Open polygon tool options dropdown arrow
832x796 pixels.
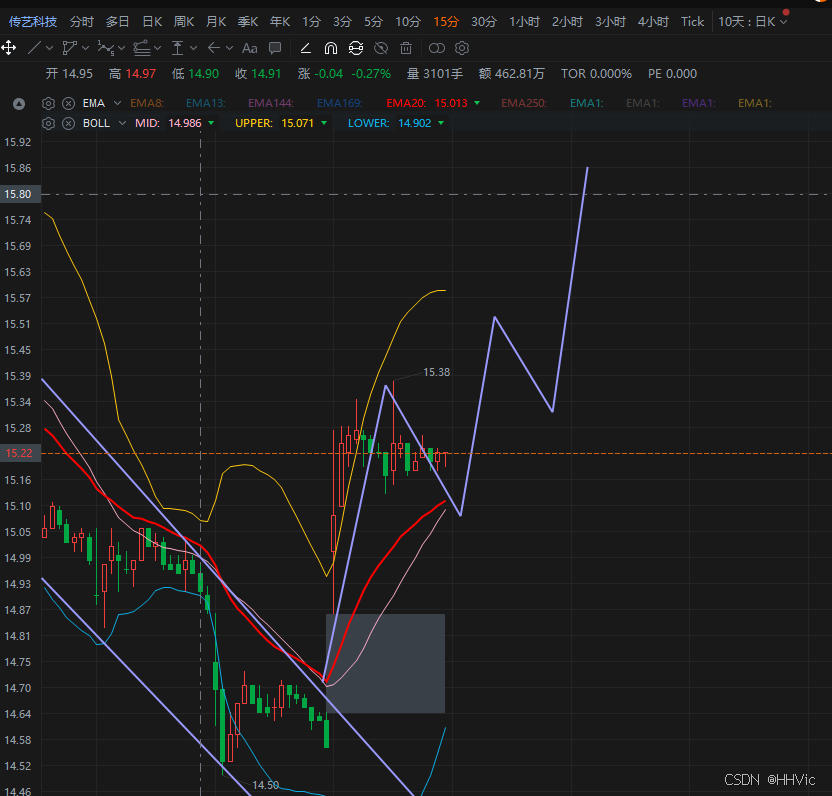[x=85, y=48]
